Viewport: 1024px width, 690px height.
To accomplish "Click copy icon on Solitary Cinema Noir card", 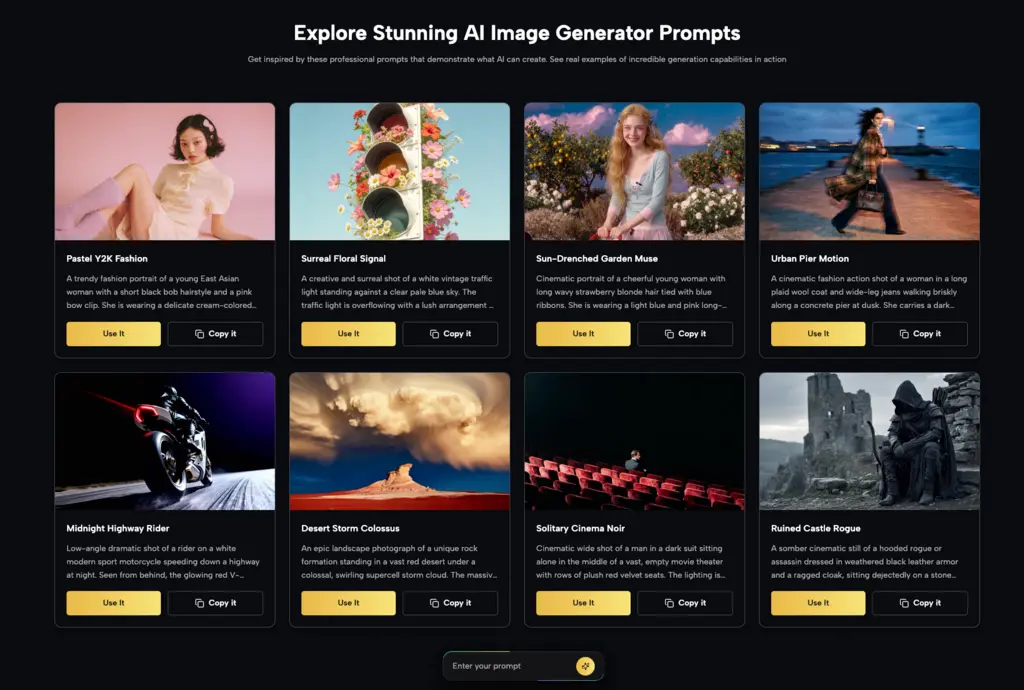I will coord(669,603).
